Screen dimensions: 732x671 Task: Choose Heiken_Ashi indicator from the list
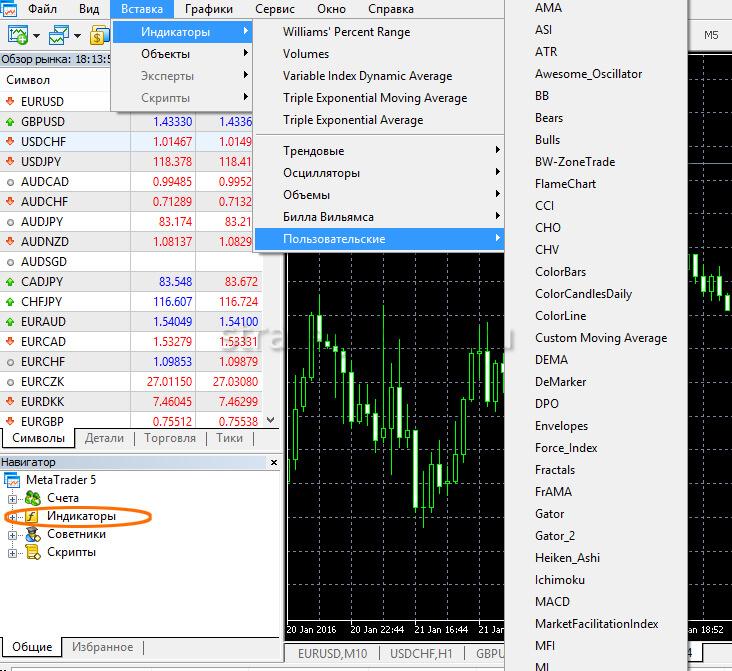(x=567, y=558)
